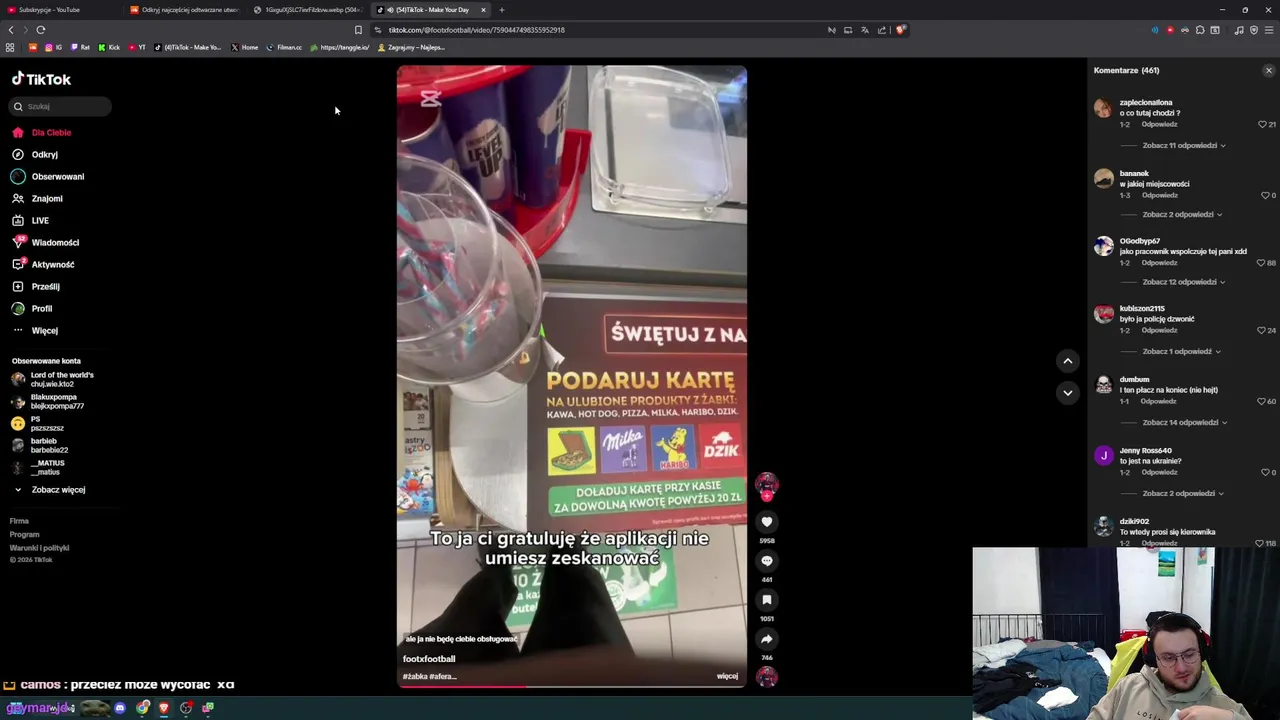Open the Dla Ciebie feed

click(41, 132)
